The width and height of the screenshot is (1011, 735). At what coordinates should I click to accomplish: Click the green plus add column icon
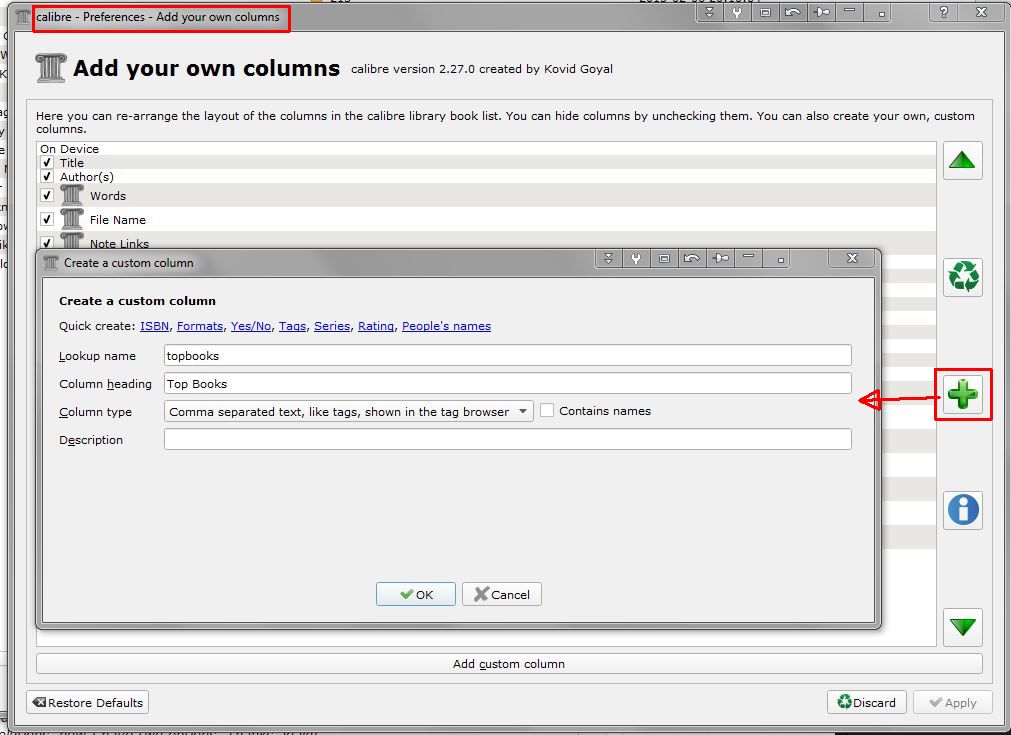[963, 394]
